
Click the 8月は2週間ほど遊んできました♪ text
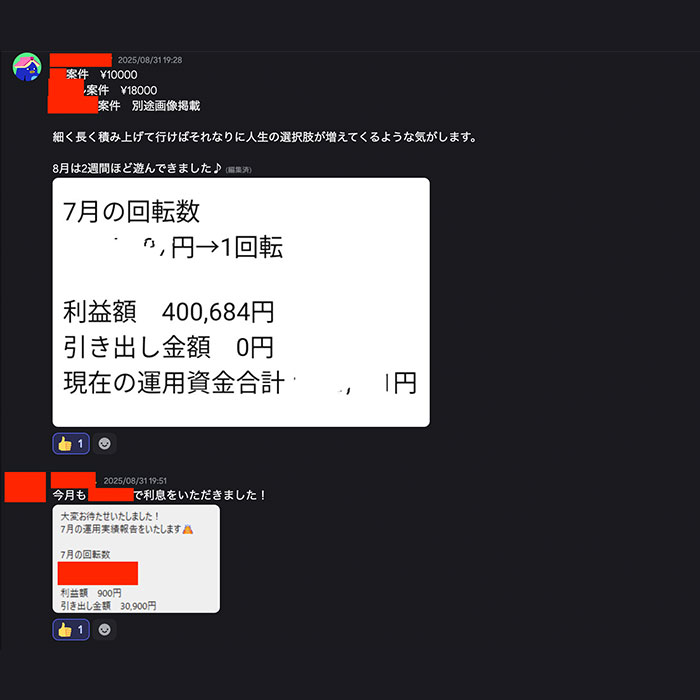coord(137,168)
